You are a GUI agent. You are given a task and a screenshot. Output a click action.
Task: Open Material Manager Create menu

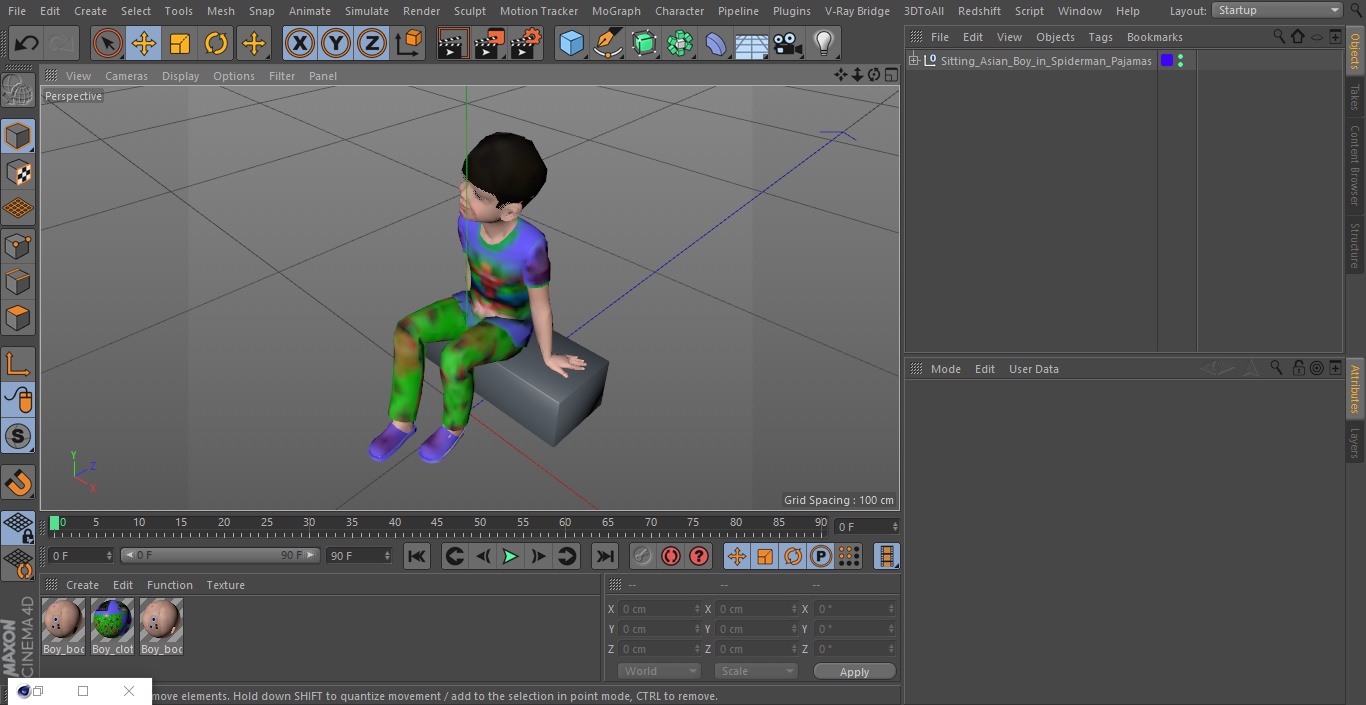click(x=82, y=585)
